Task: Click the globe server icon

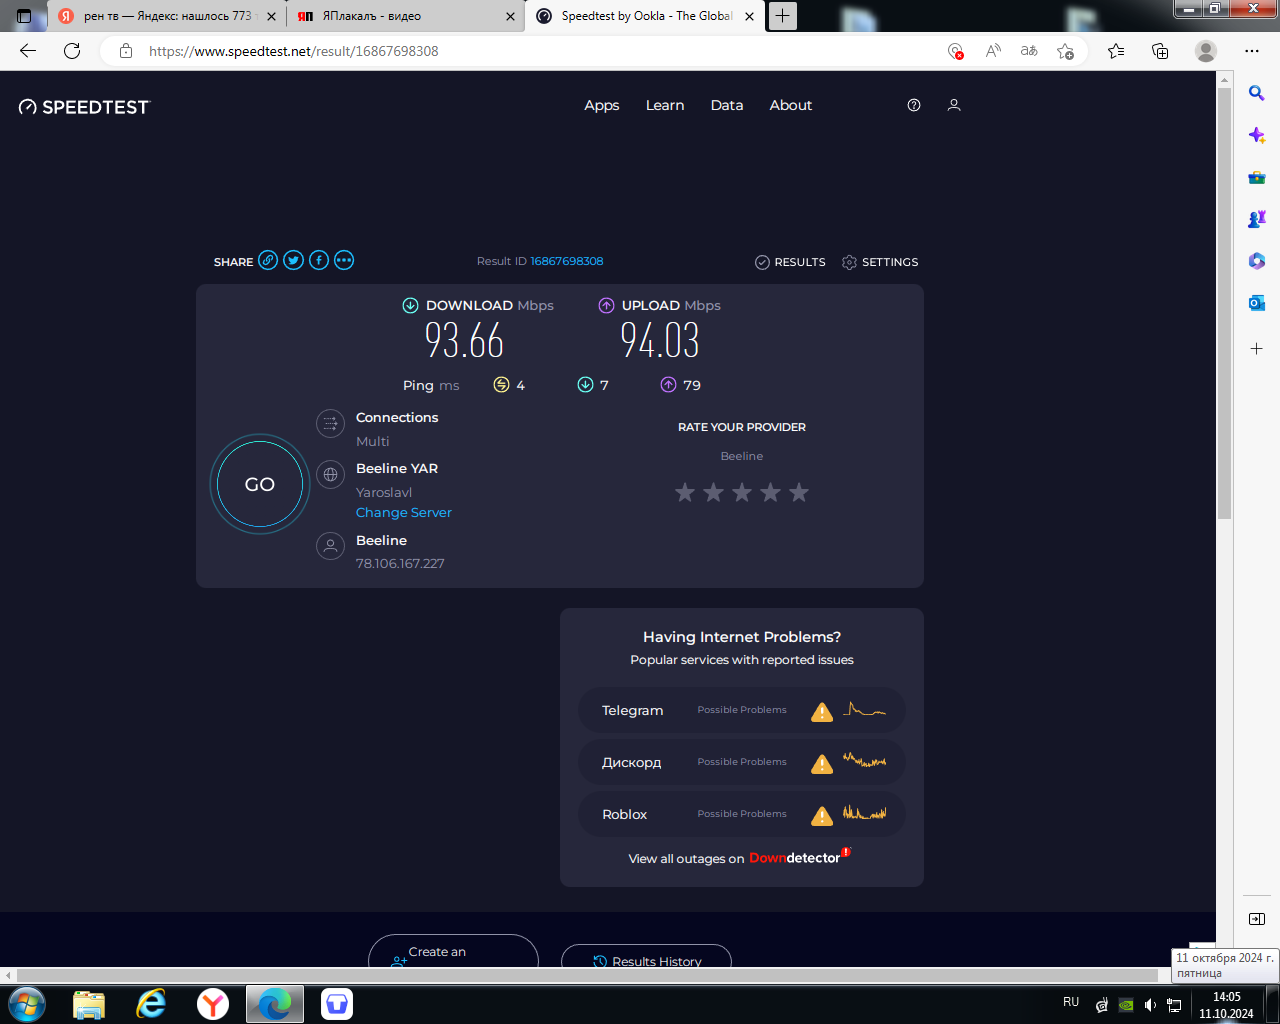Action: 330,475
